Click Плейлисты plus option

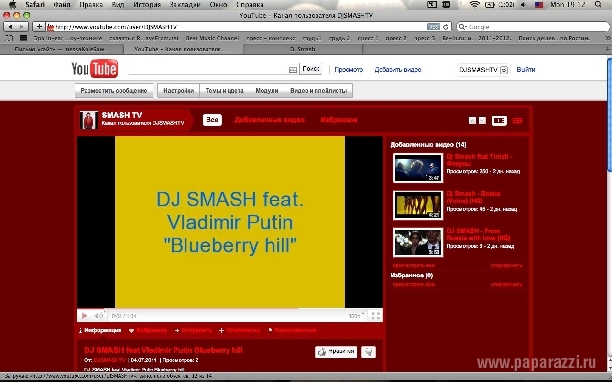click(x=239, y=330)
